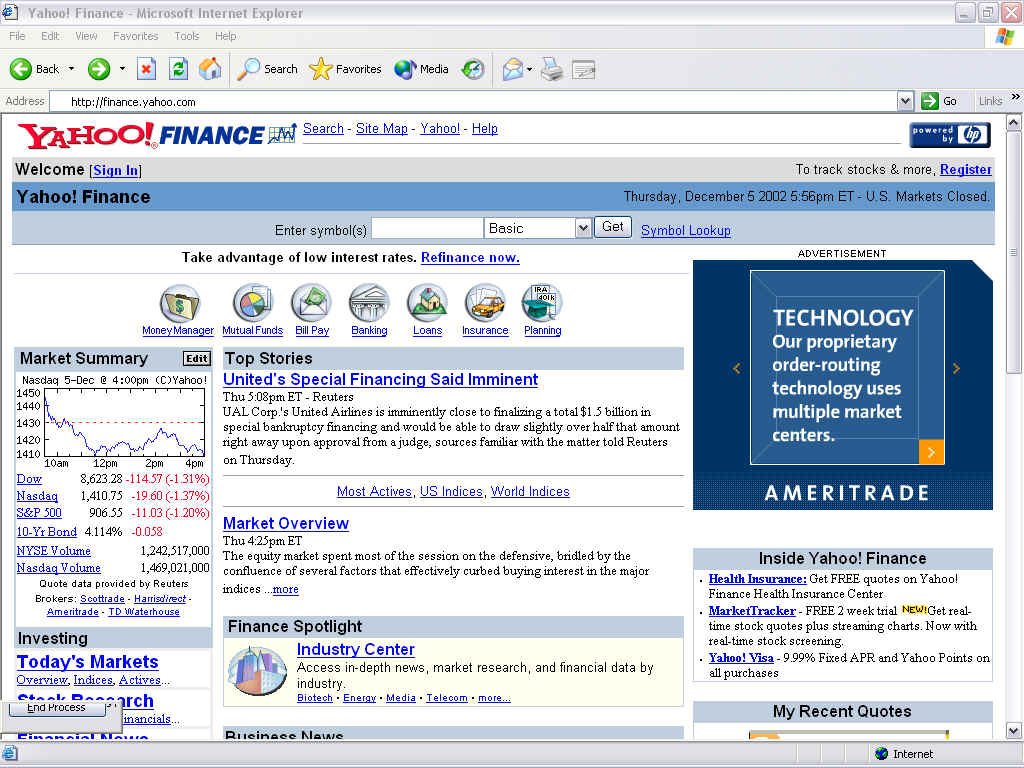Open the Basic quote type dropdown

583,228
